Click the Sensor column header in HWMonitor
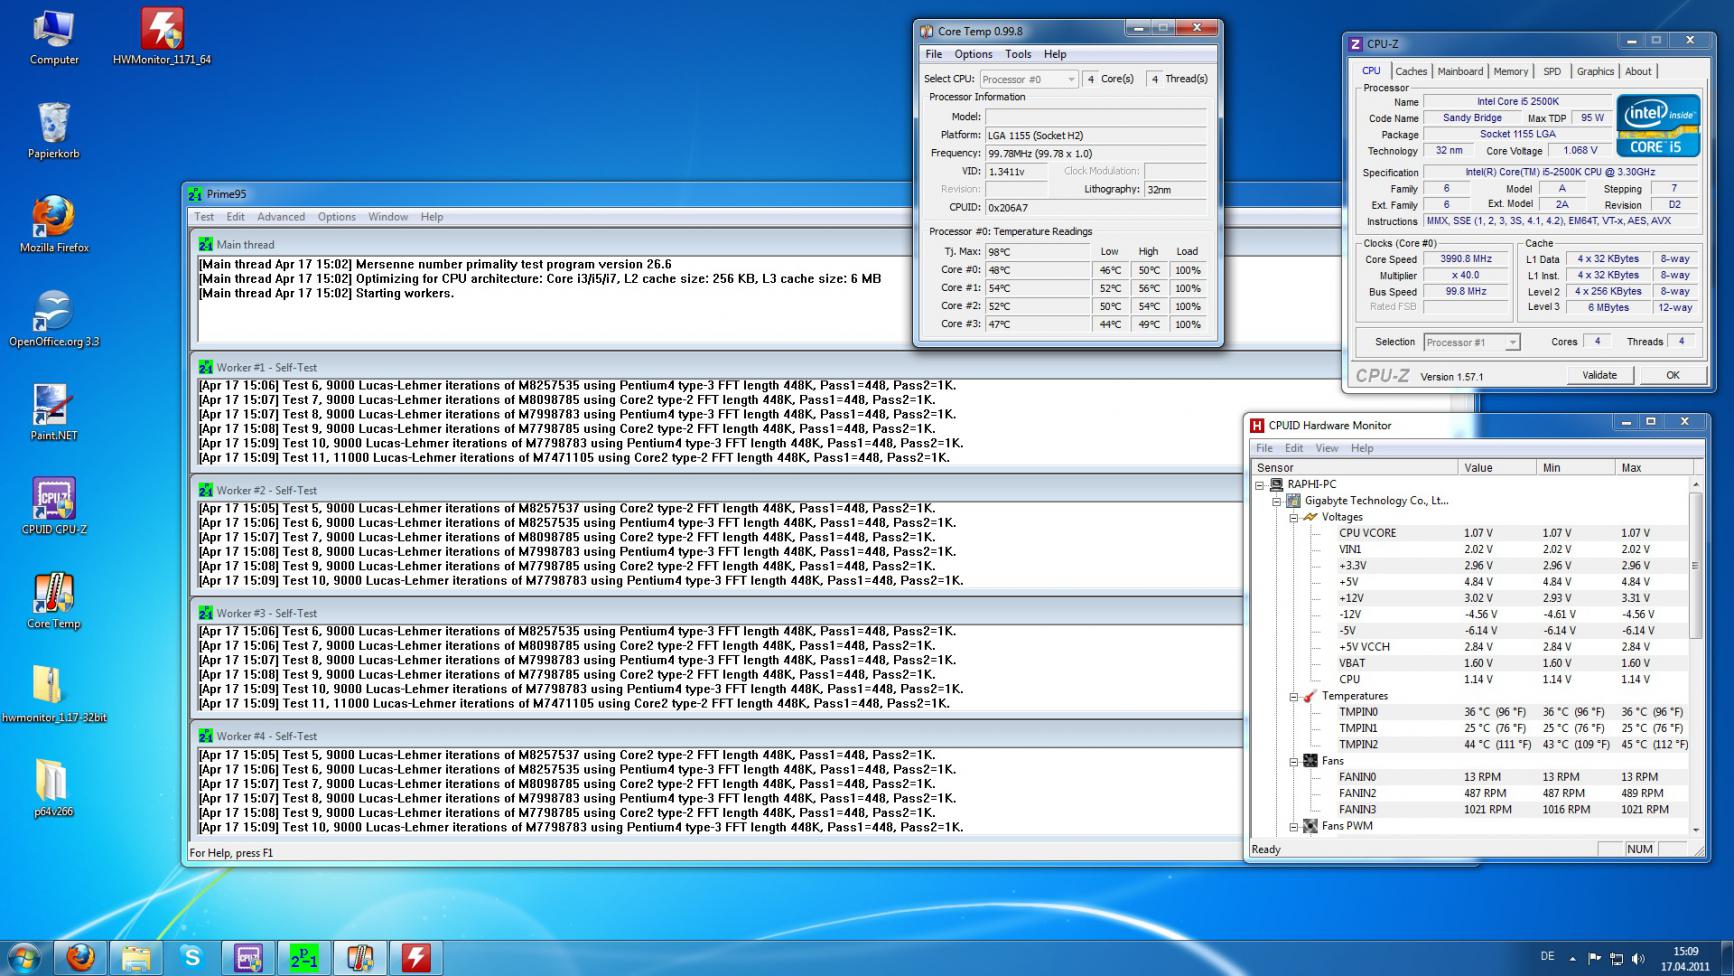The height and width of the screenshot is (976, 1734). pos(1354,467)
